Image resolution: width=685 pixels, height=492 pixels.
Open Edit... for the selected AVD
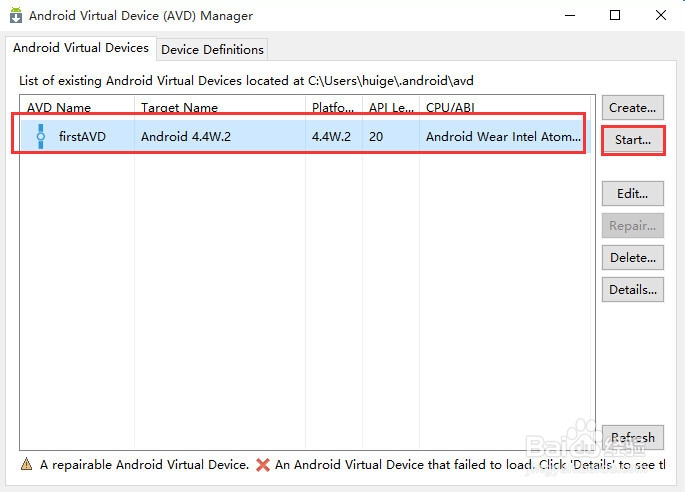632,194
